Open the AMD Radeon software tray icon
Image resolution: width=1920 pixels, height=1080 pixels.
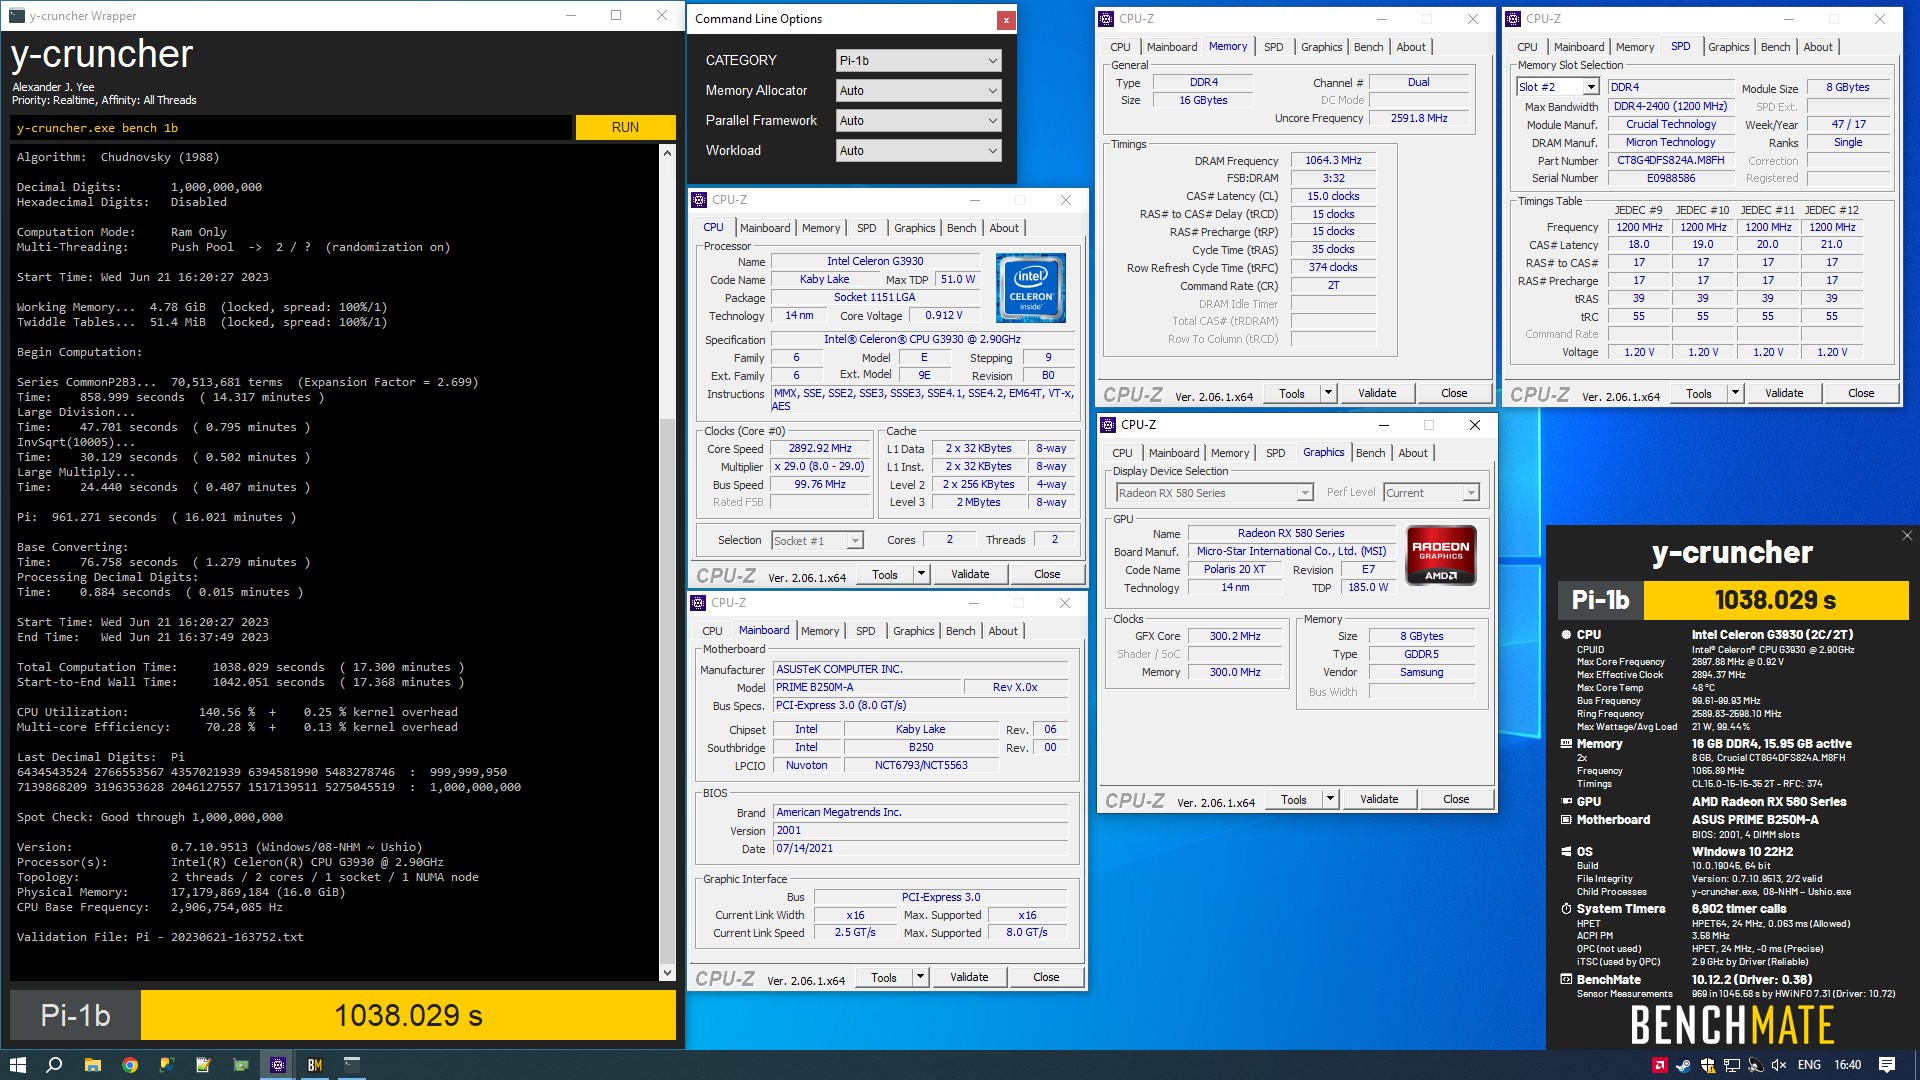coord(1660,1065)
